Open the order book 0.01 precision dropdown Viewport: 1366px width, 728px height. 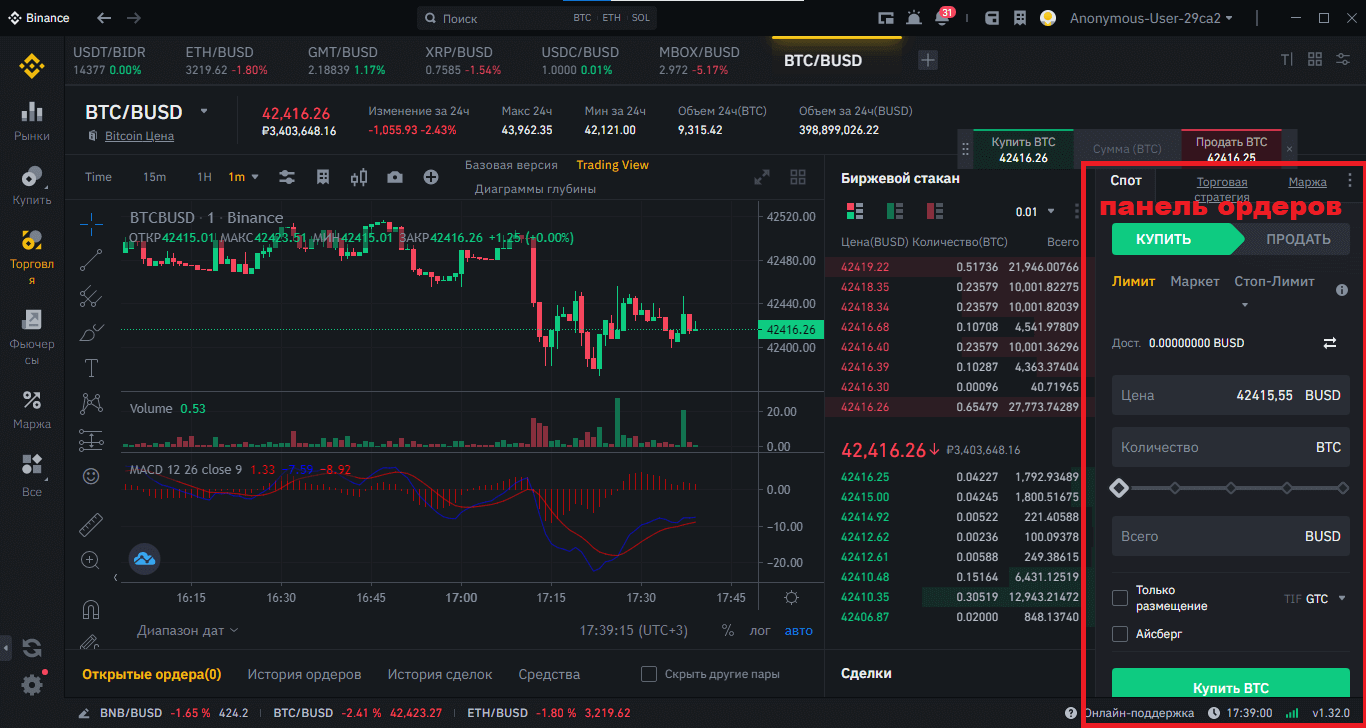1035,211
